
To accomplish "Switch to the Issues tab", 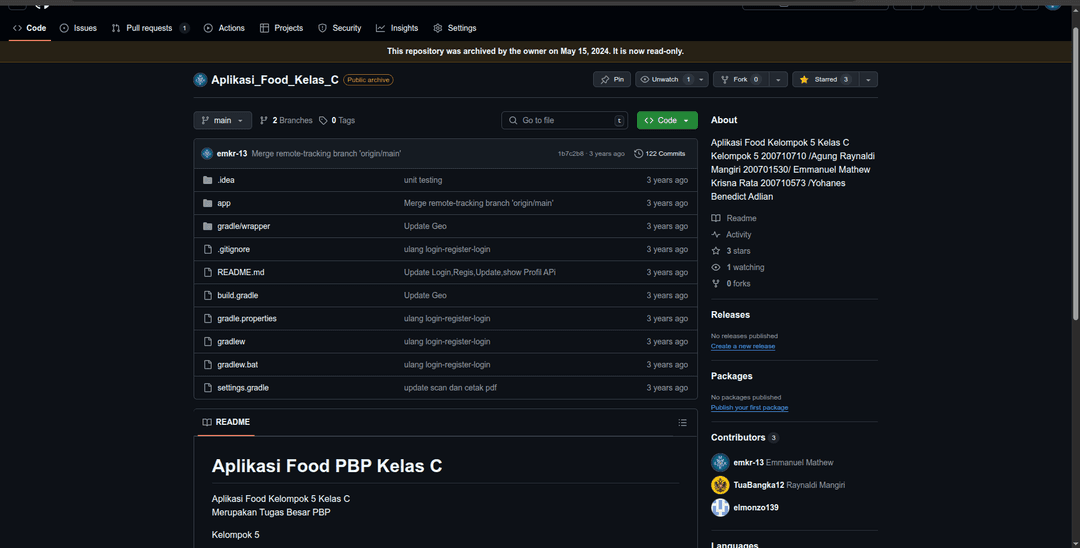I will click(78, 28).
